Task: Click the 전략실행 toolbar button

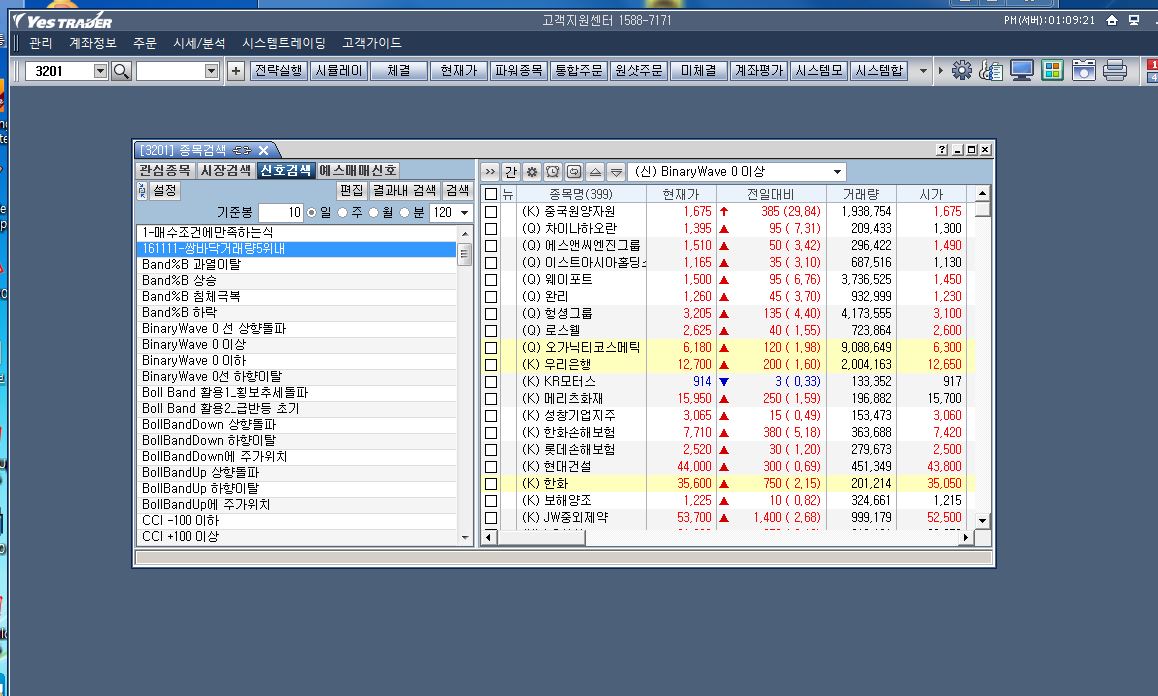Action: (278, 71)
